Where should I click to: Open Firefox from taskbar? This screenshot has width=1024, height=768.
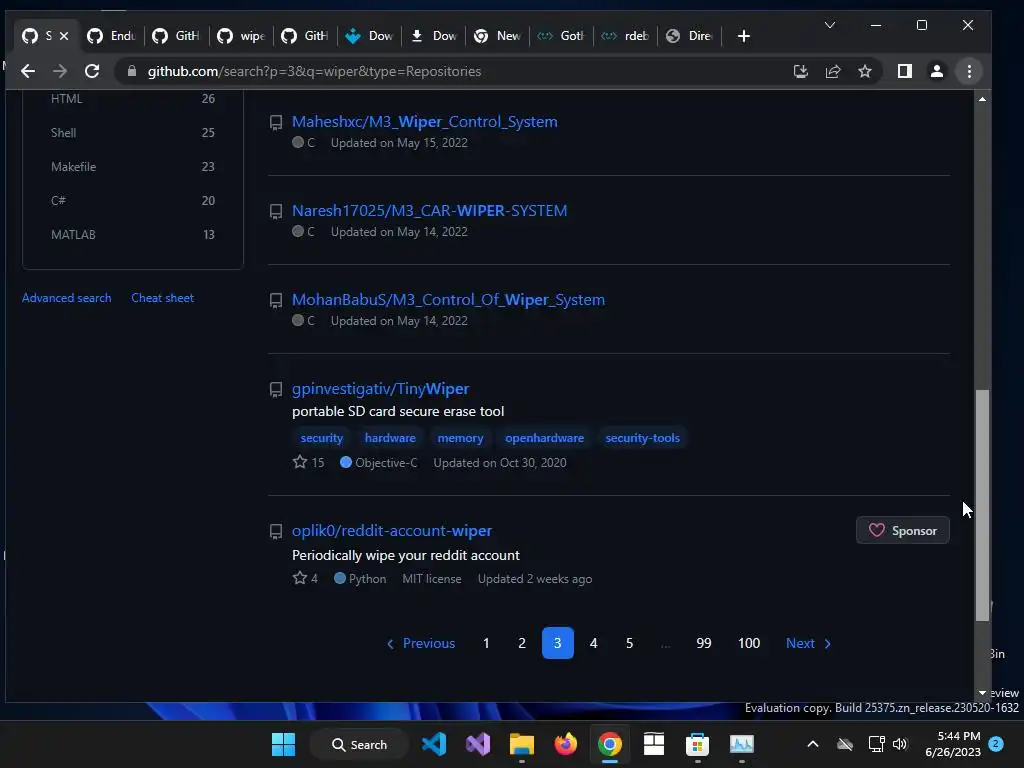pyautogui.click(x=566, y=744)
